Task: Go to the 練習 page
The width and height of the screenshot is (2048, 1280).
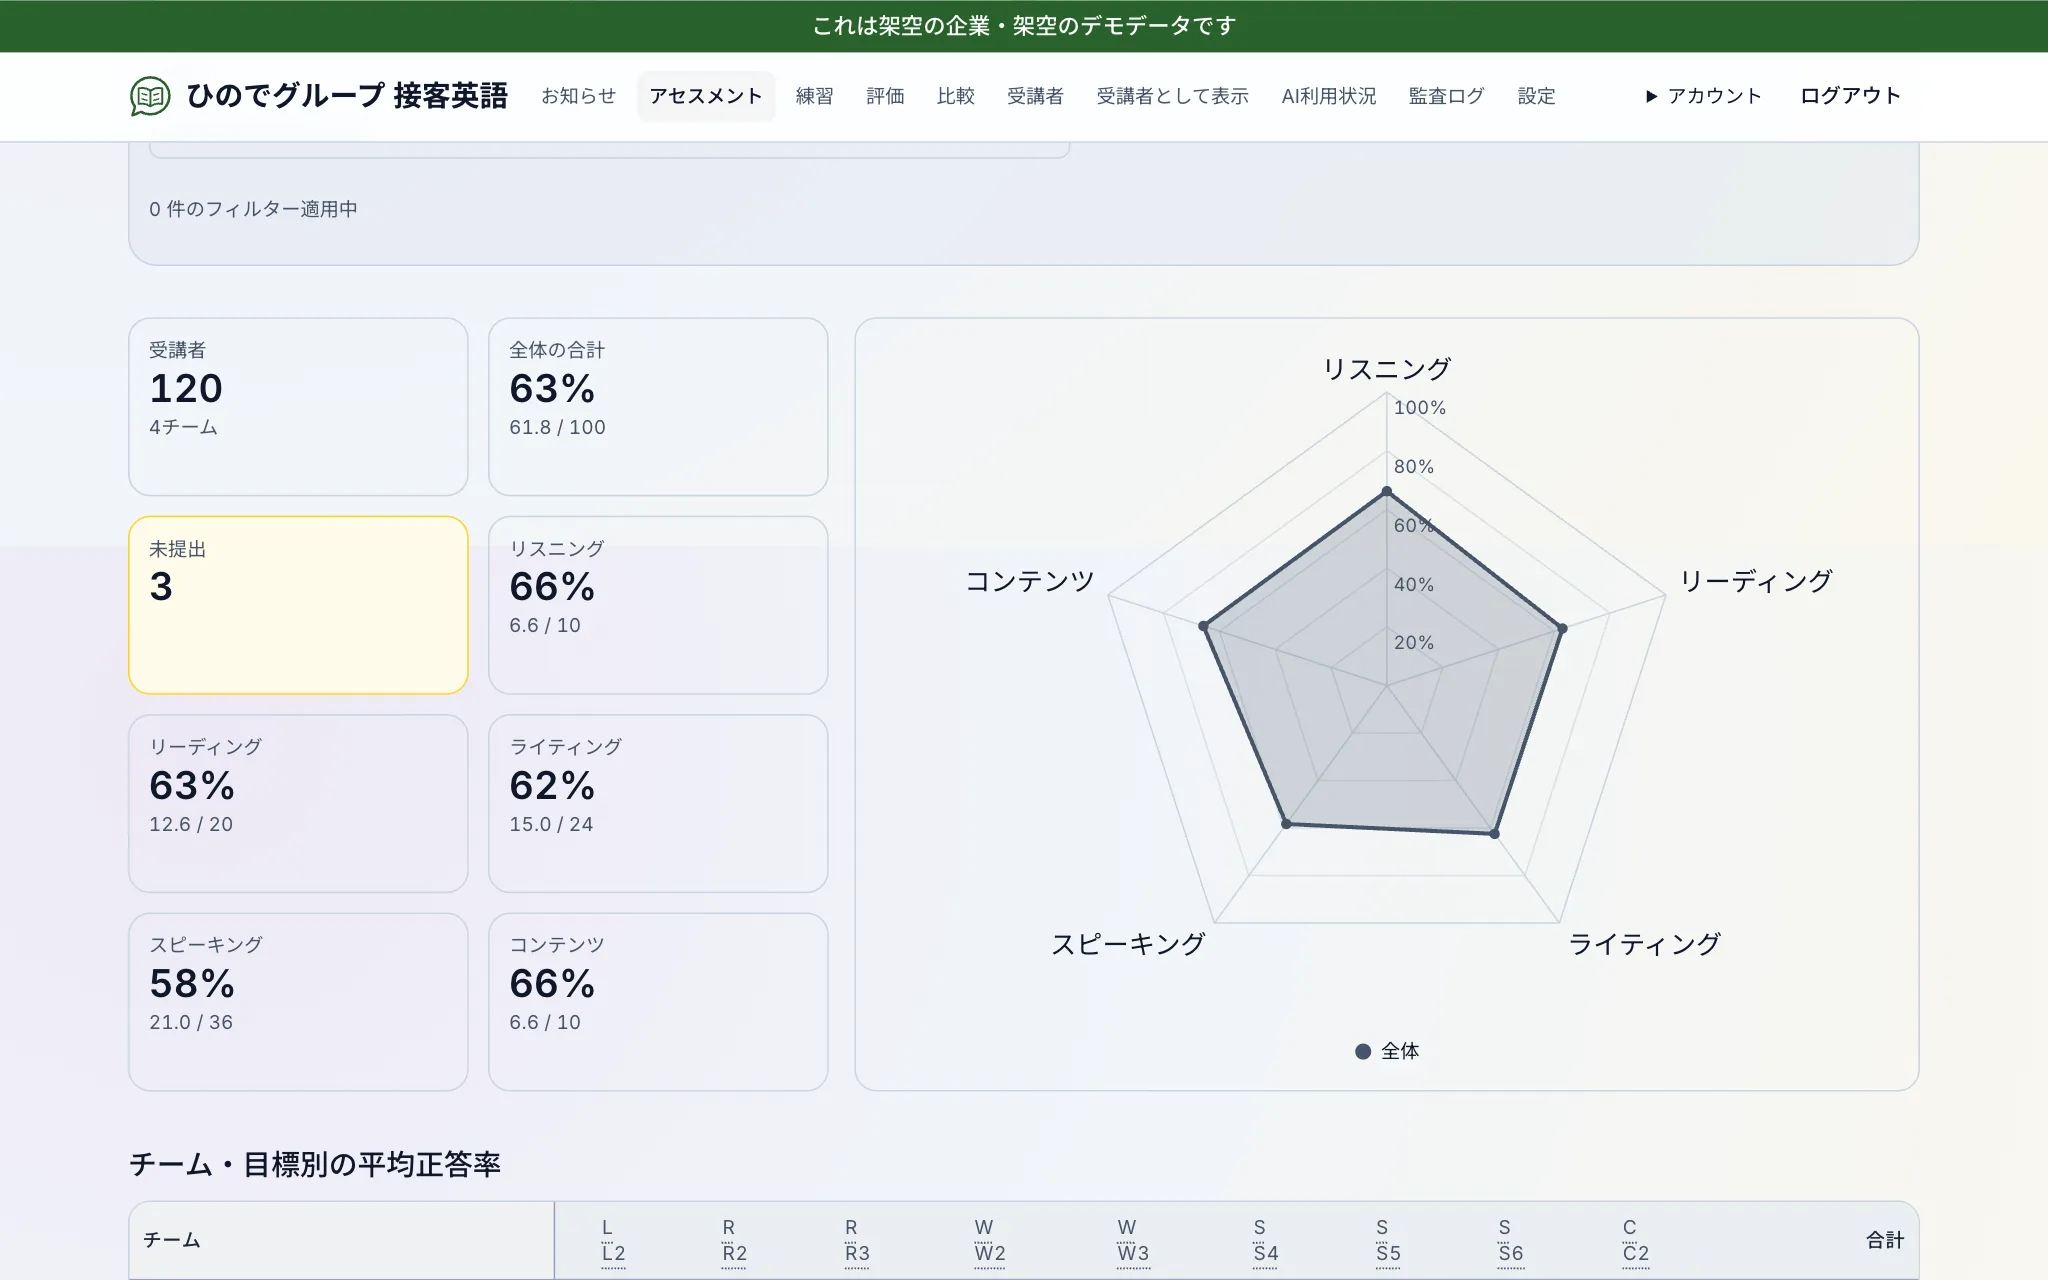Action: [x=814, y=96]
